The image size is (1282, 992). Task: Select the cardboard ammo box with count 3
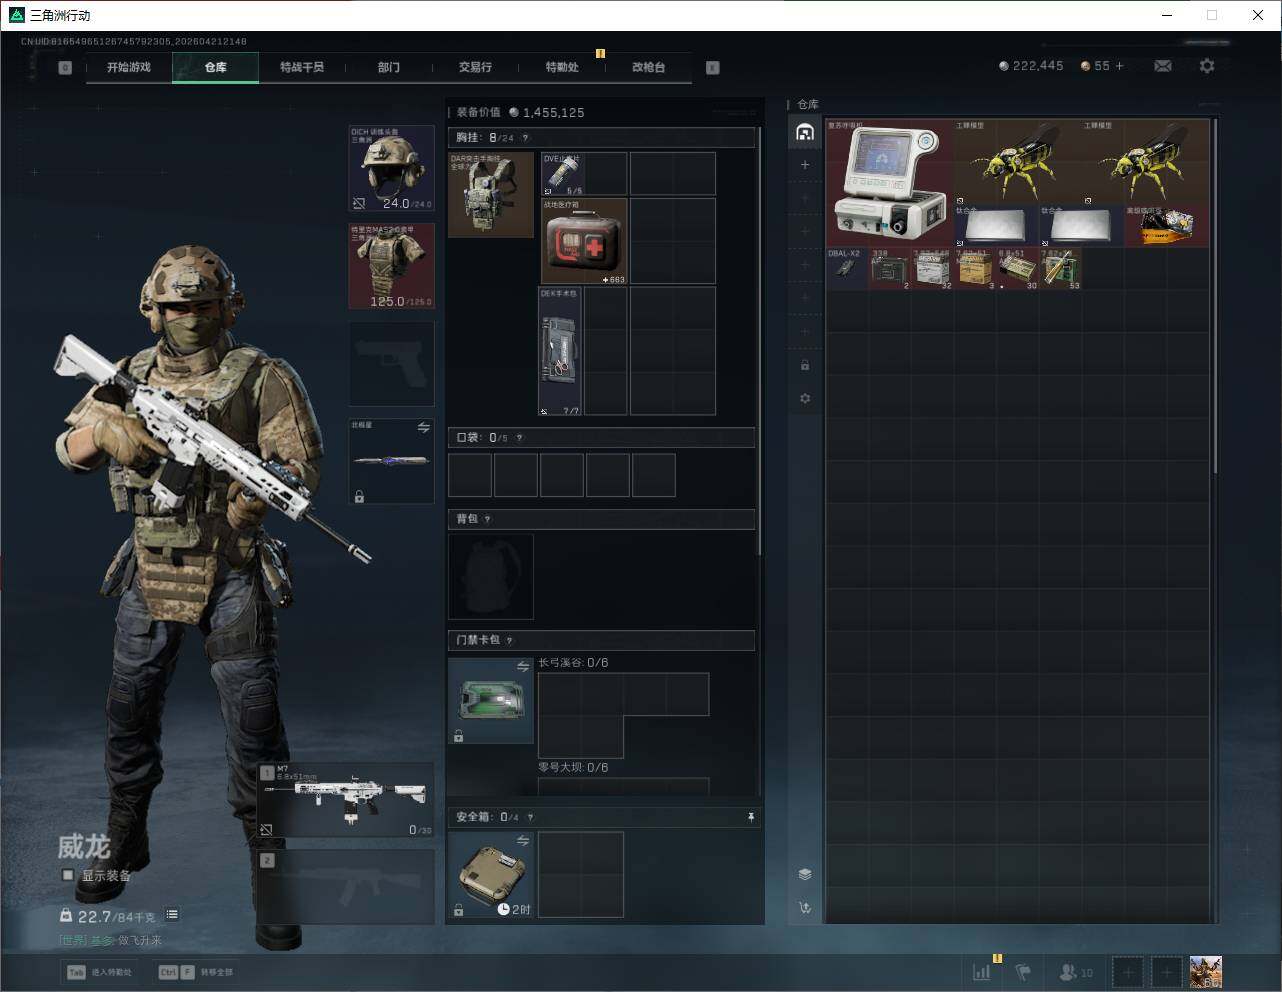pos(975,268)
